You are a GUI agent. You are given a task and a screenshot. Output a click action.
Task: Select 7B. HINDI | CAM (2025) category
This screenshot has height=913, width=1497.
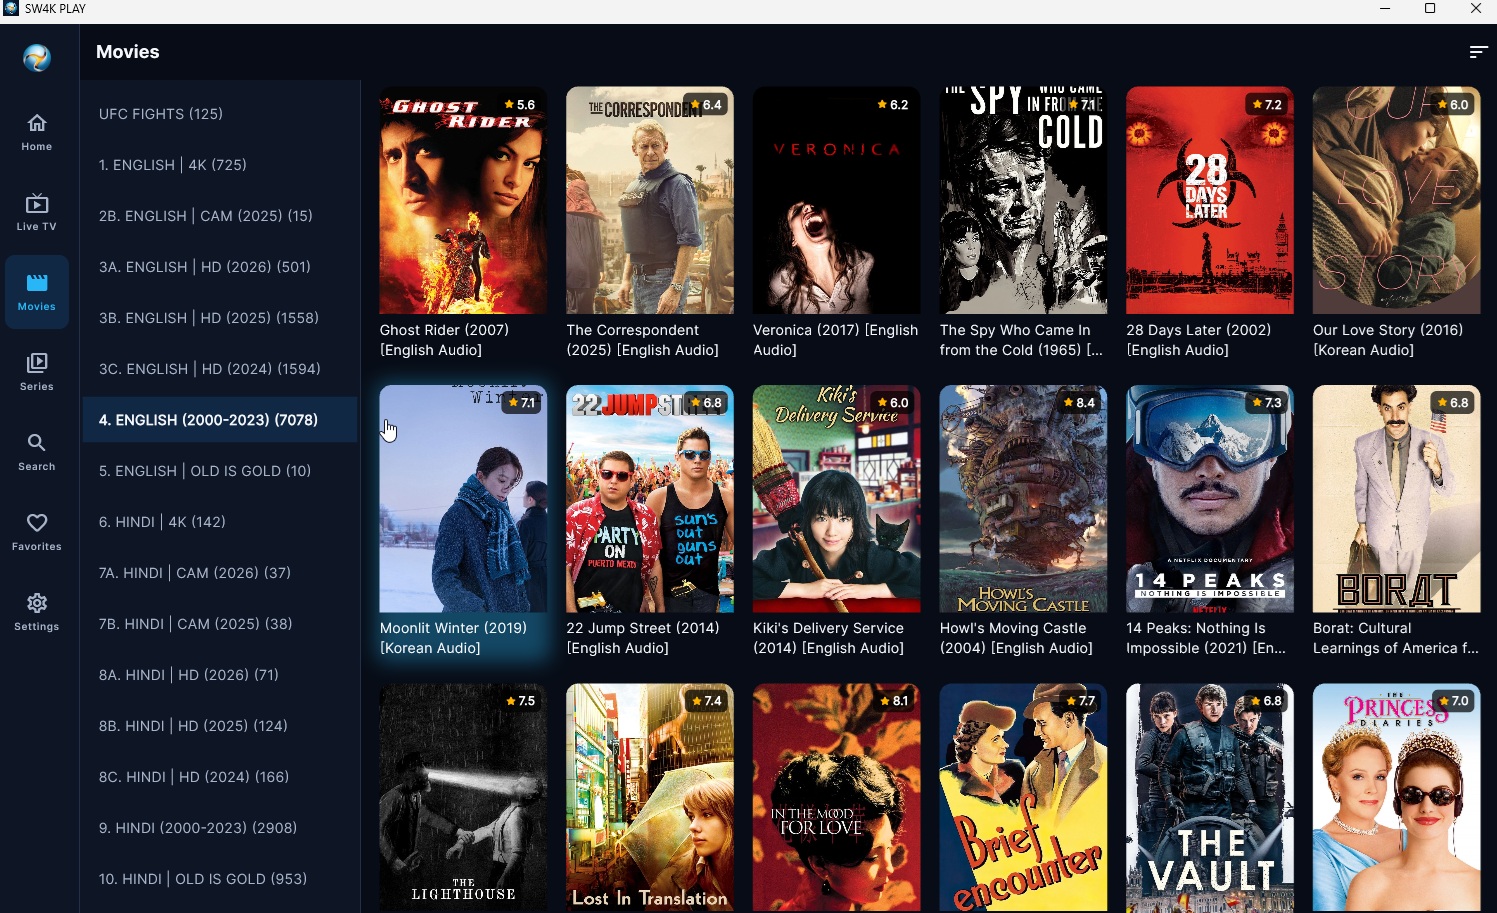pos(220,624)
